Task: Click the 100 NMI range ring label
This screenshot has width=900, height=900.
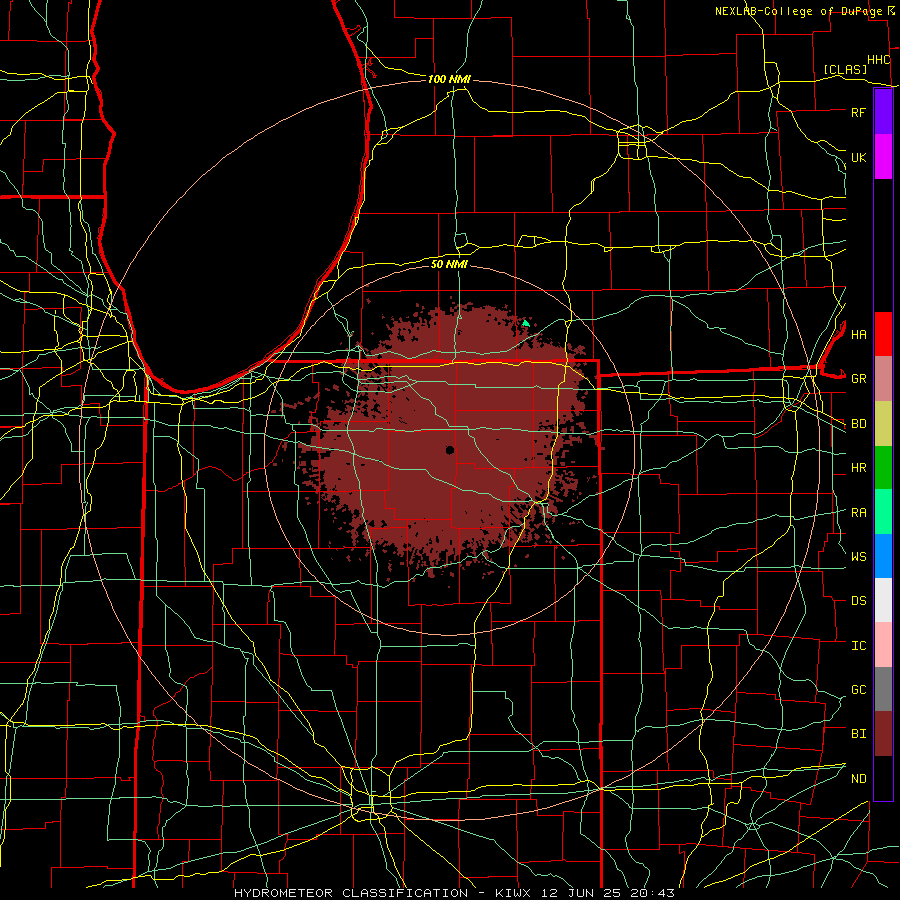Action: (x=449, y=79)
